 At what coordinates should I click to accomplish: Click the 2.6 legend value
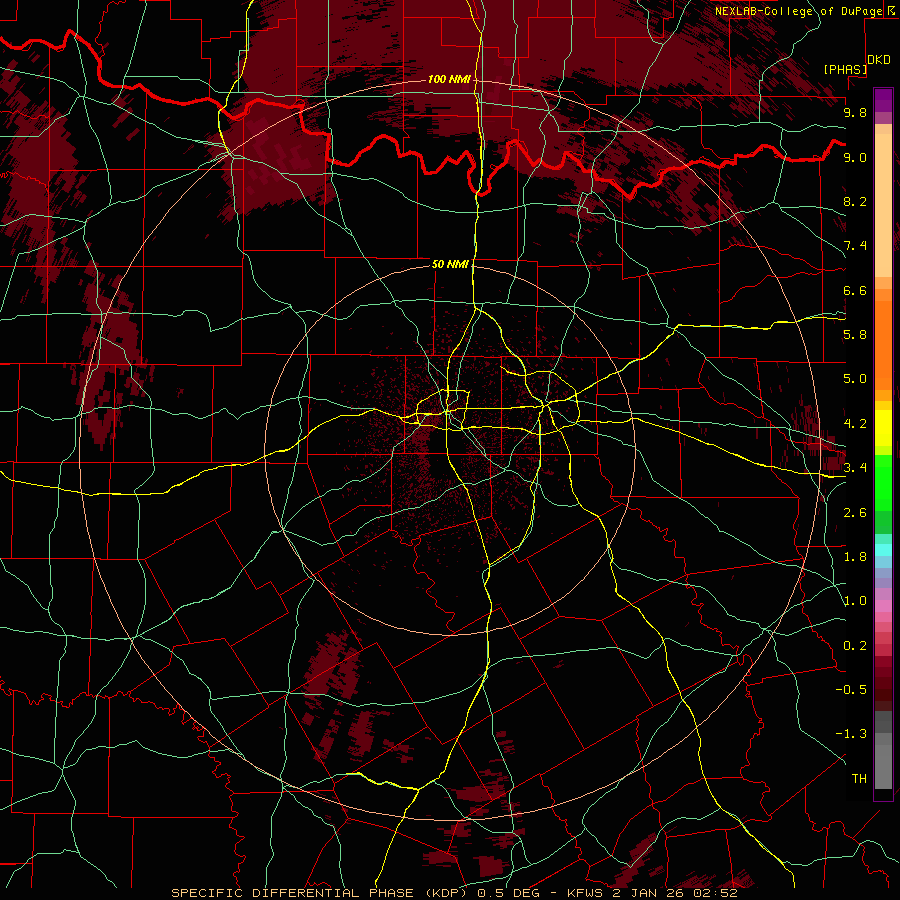tap(855, 513)
